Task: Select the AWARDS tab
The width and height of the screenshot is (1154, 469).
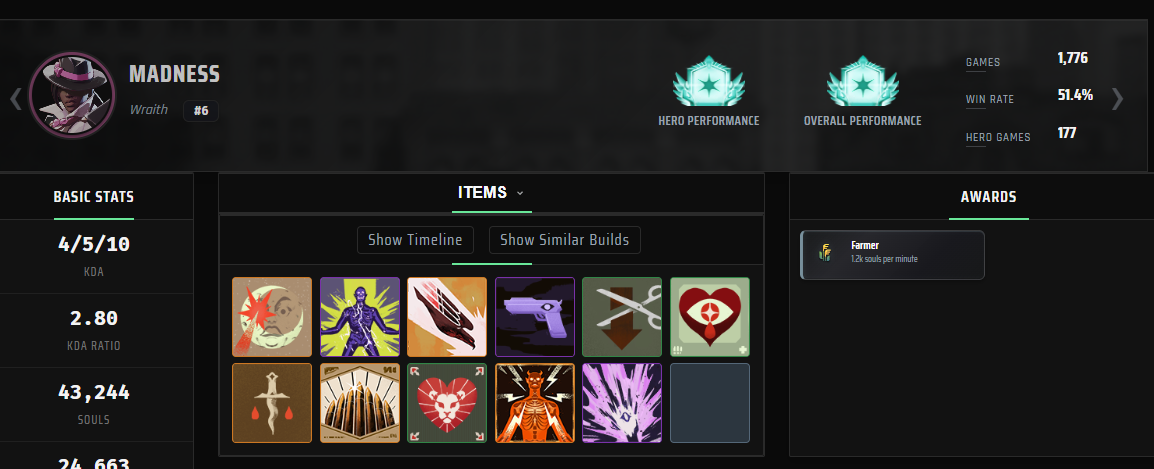Action: click(x=988, y=197)
